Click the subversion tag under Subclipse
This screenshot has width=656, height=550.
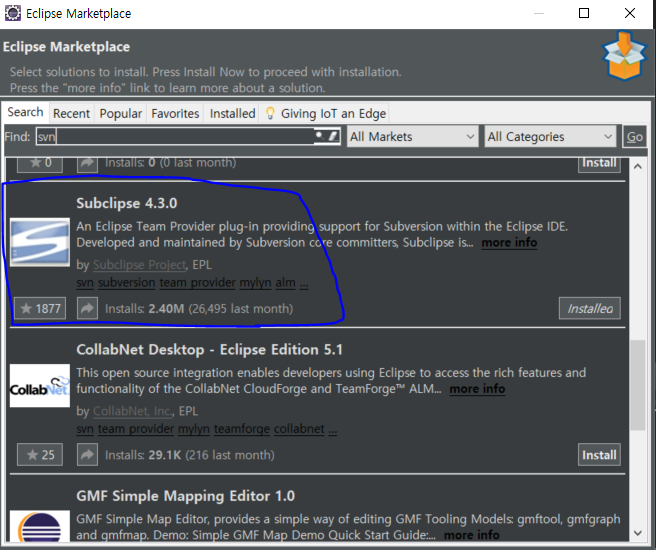coord(127,283)
